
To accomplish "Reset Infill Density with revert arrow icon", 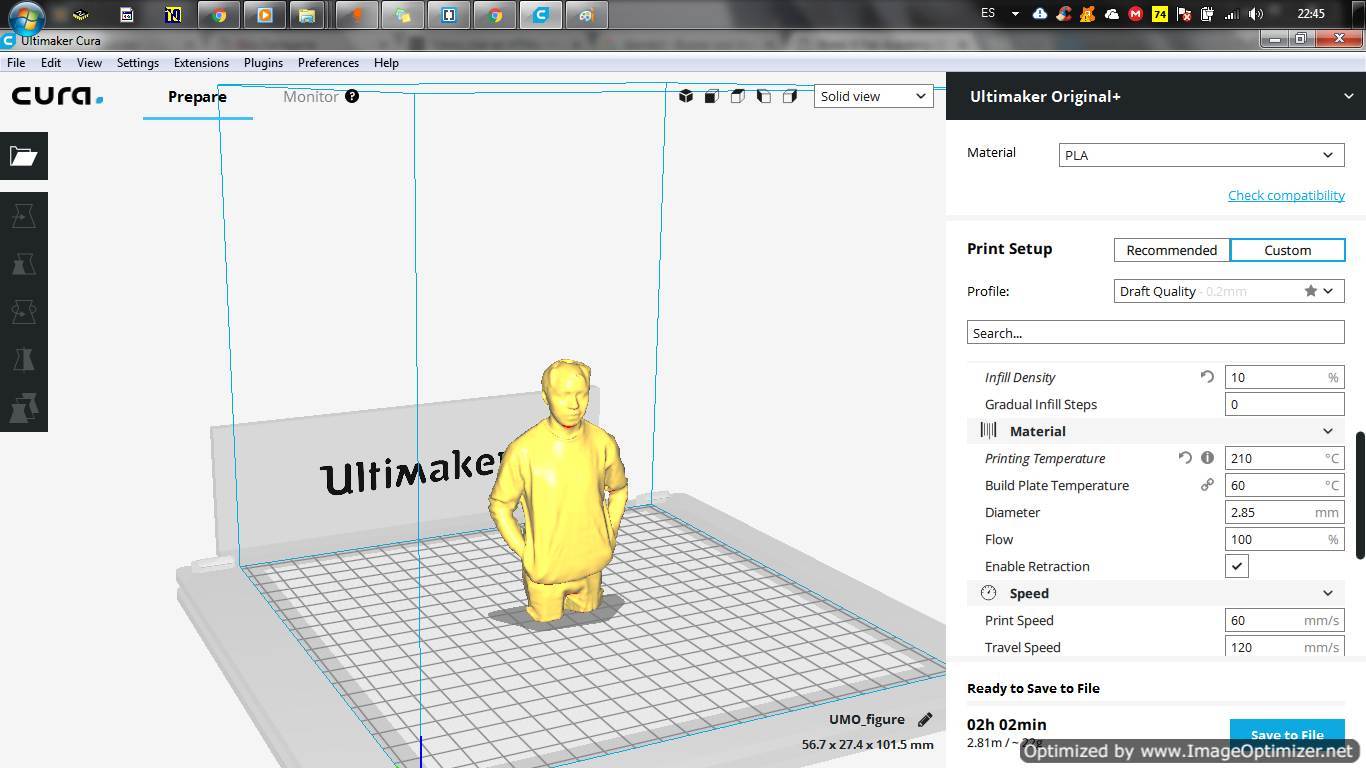I will point(1207,377).
